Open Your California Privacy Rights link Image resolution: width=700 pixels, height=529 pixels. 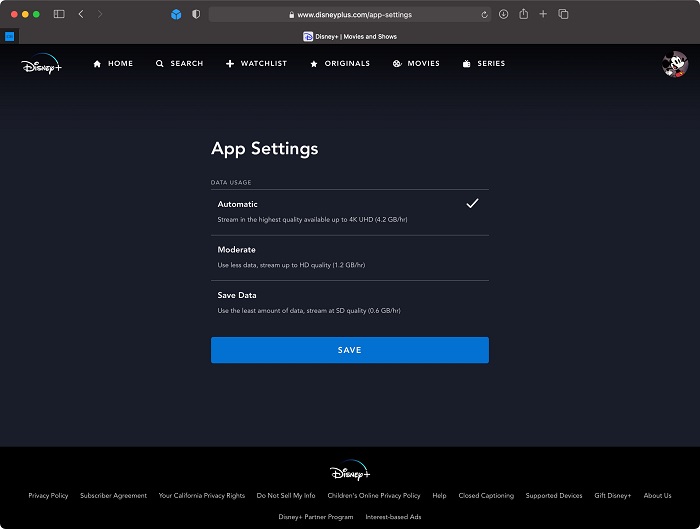(202, 496)
